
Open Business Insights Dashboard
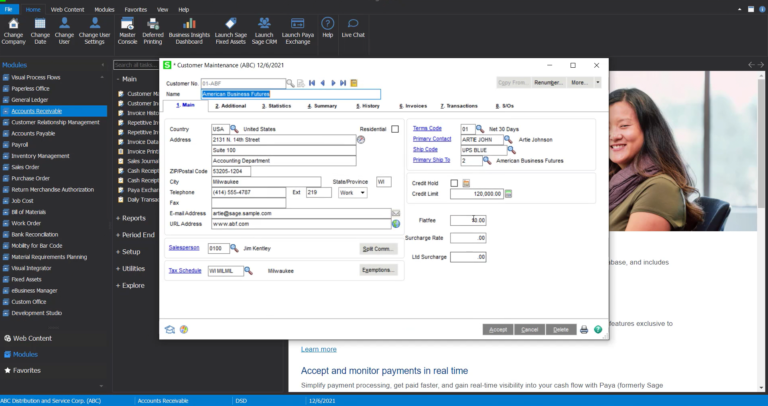190,30
